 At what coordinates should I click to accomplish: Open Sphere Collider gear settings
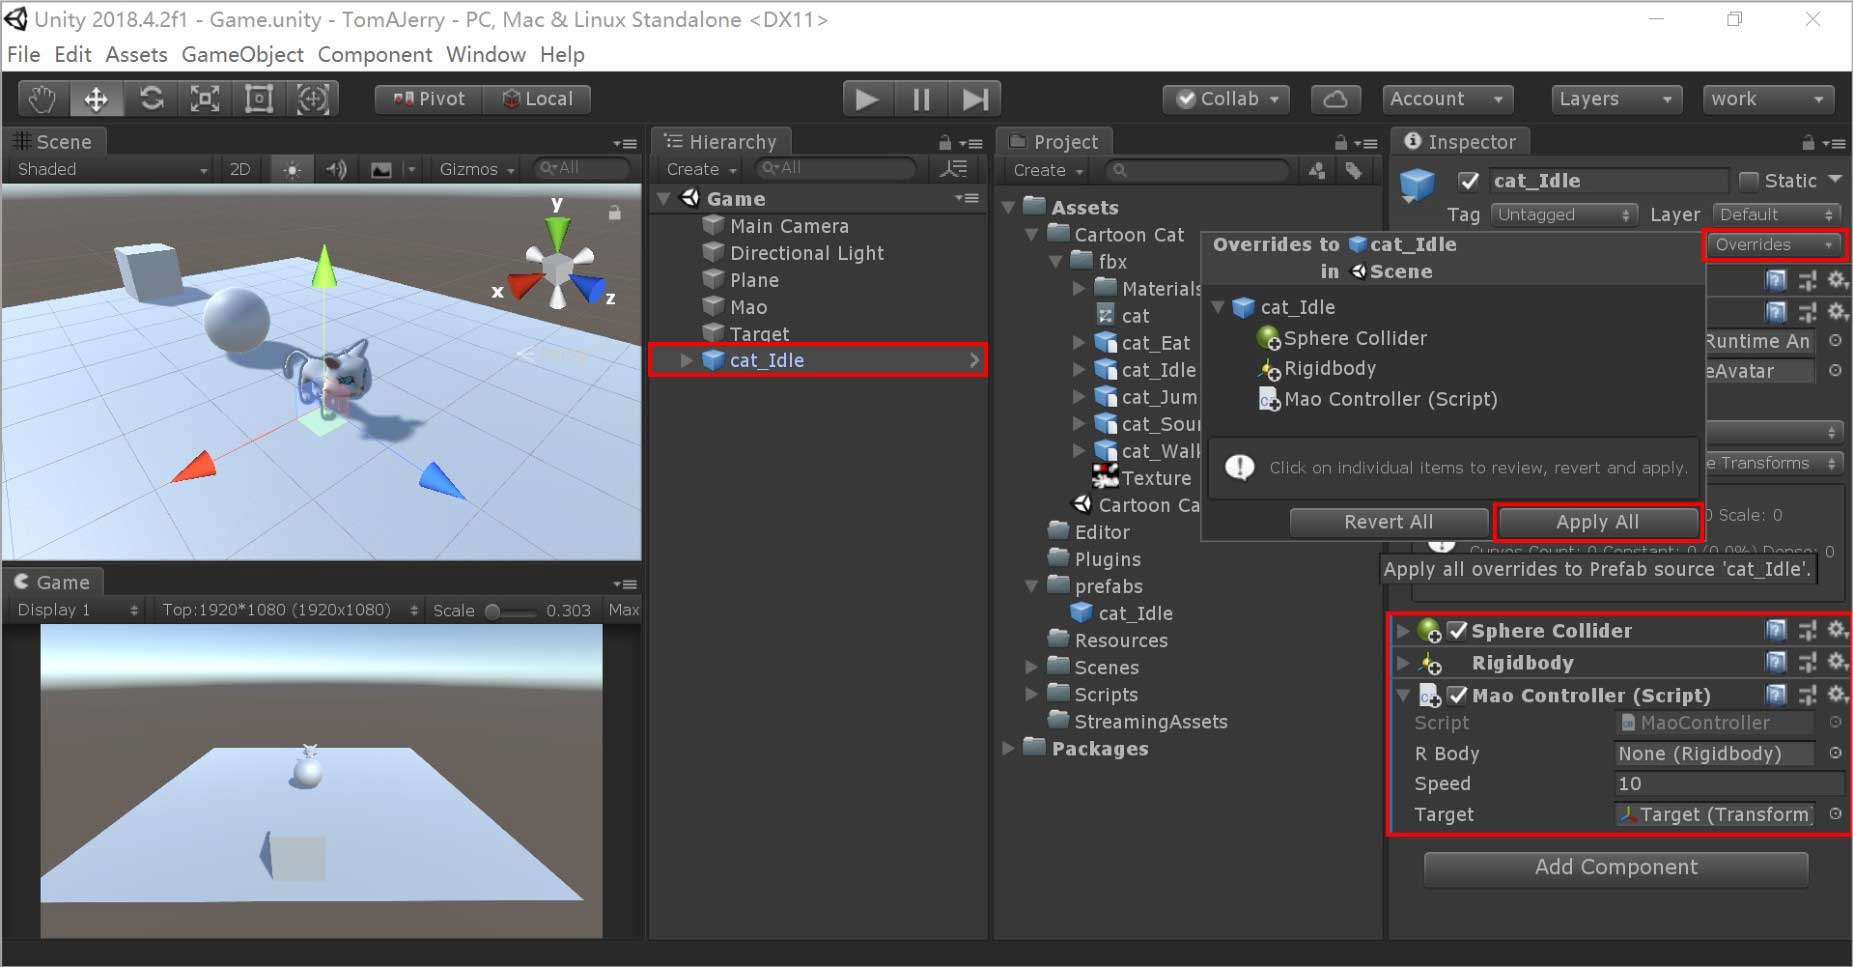(1837, 630)
